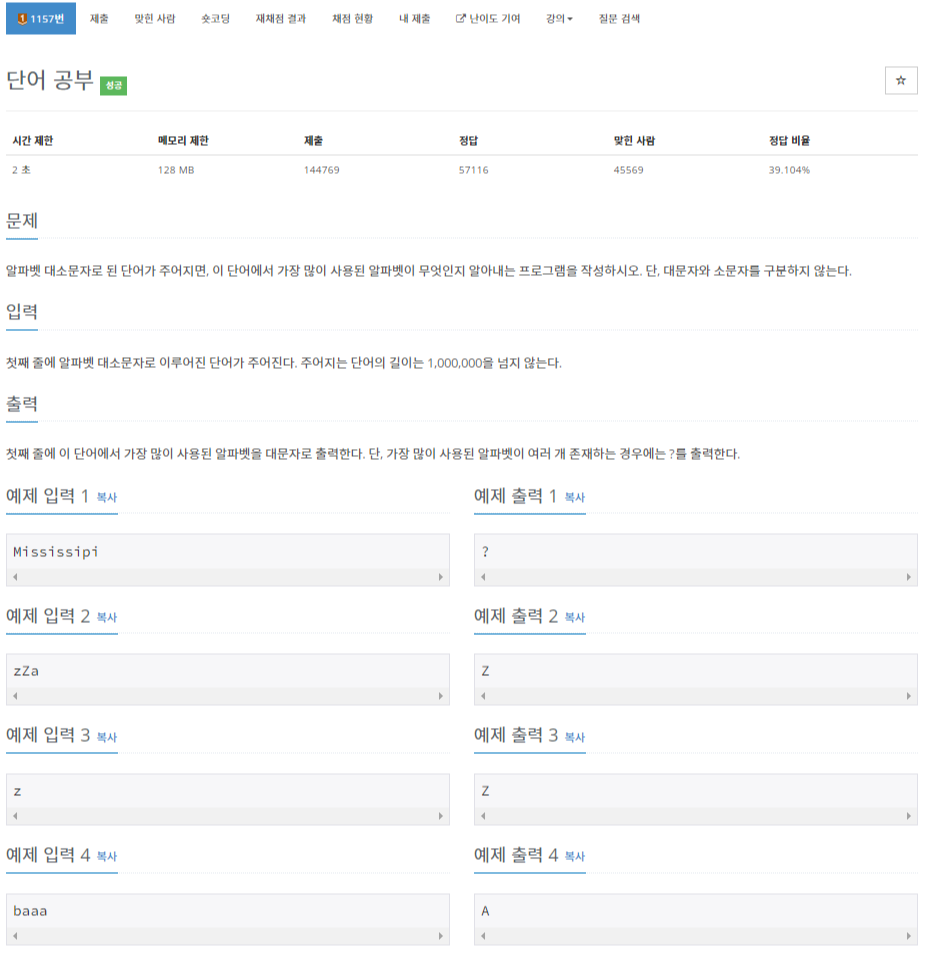Copy 예제 입력 1 via 복사

(107, 497)
